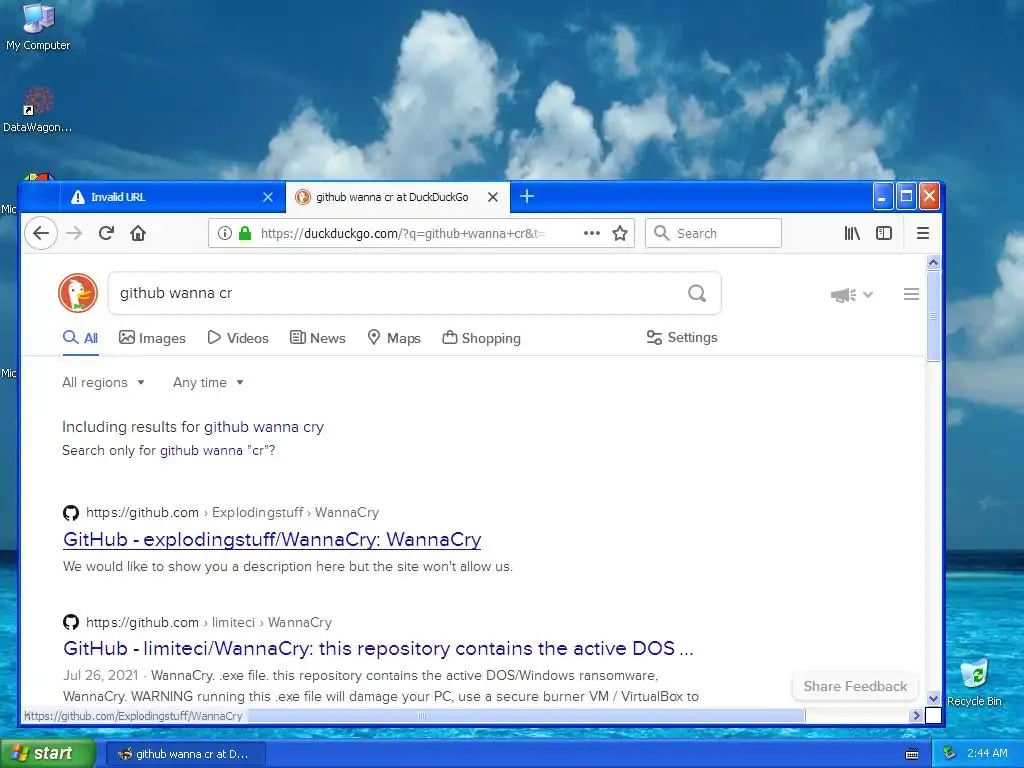Screen dimensions: 1024x768
Task: Click the Firefox Search box
Action: coord(713,233)
